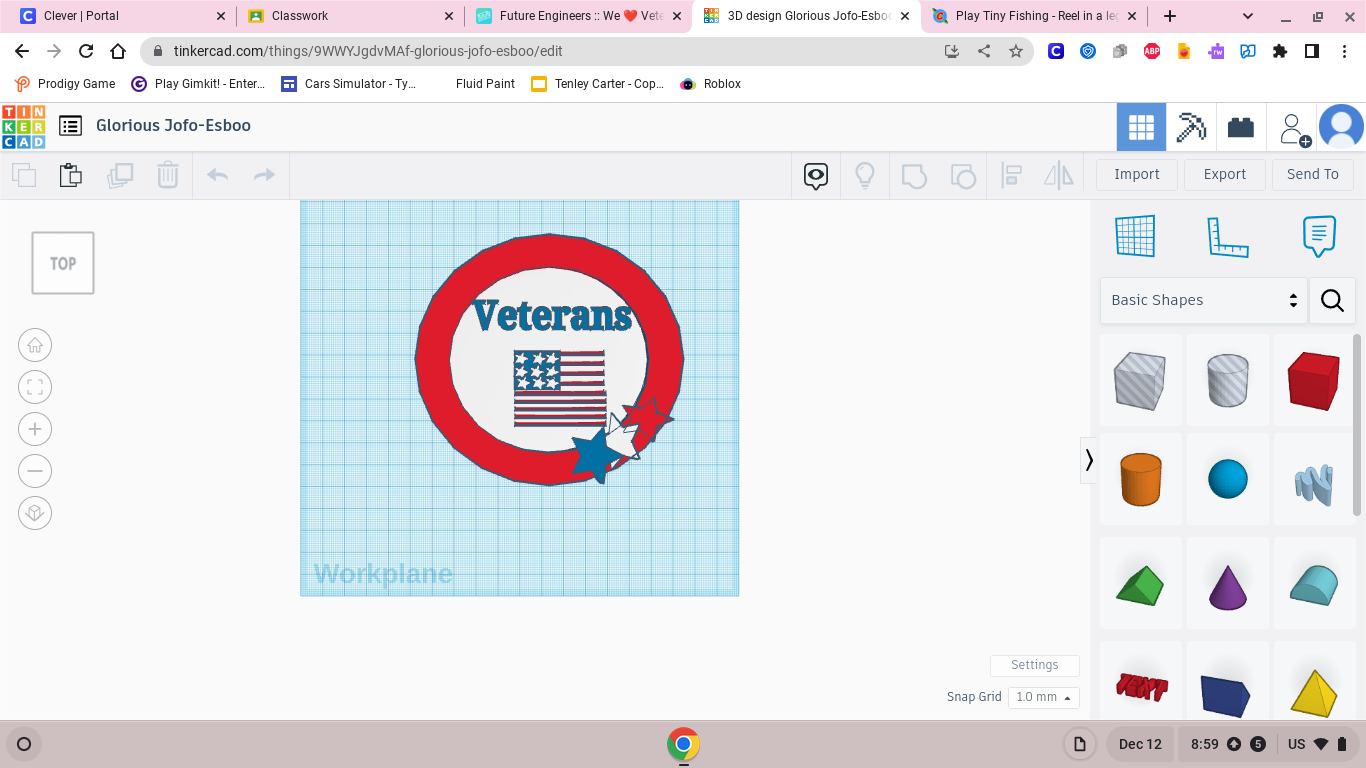
Task: Zoom out with the minus button
Action: tap(35, 471)
